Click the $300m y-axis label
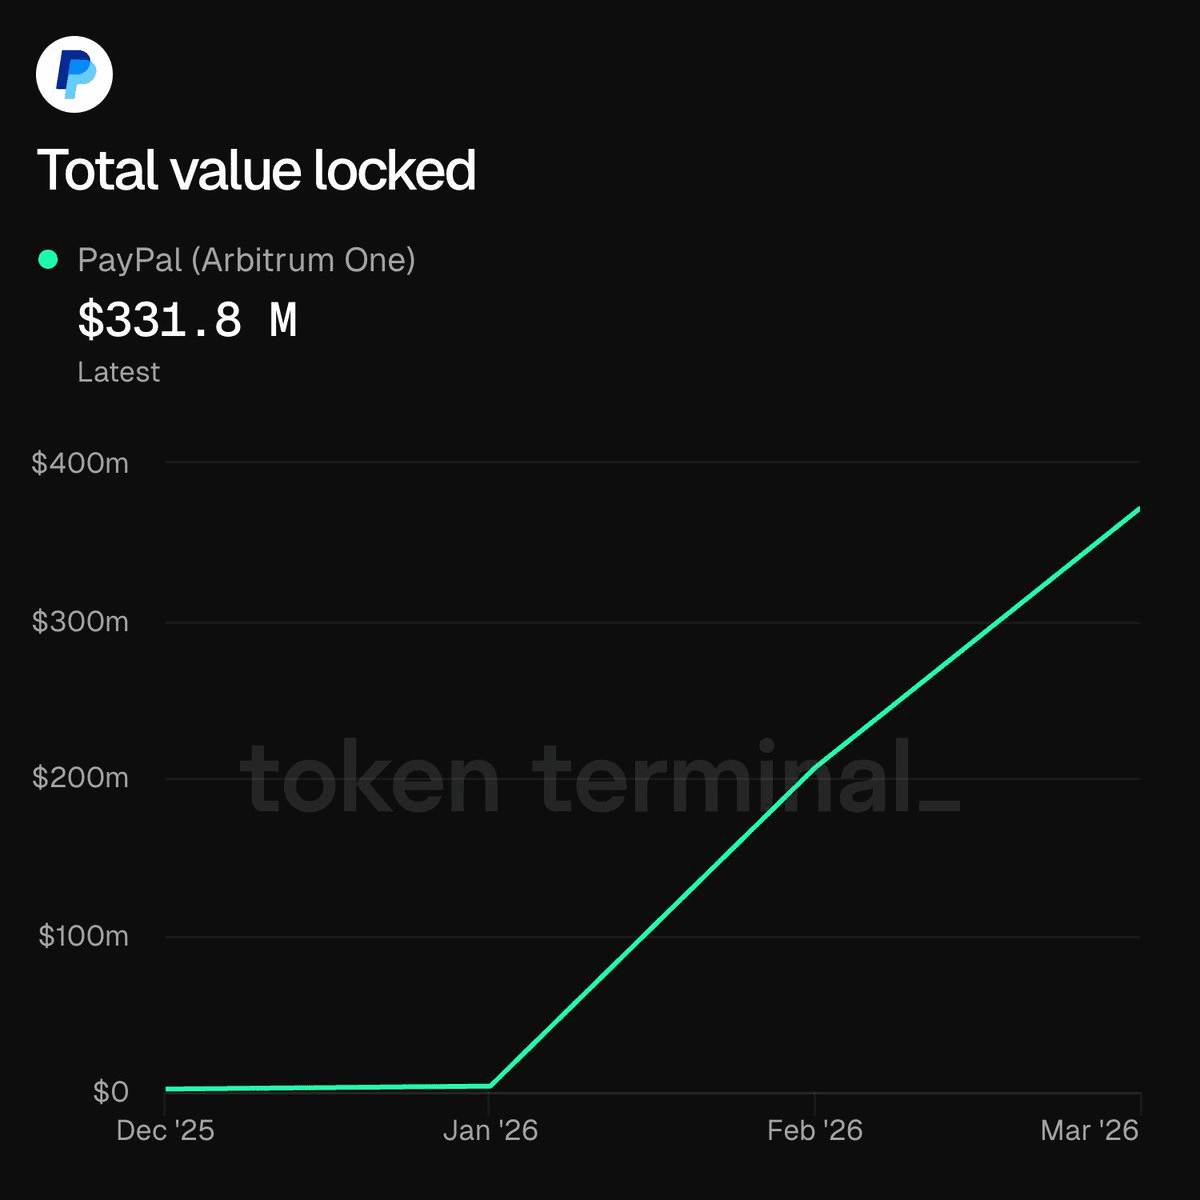1200x1200 pixels. tap(80, 621)
